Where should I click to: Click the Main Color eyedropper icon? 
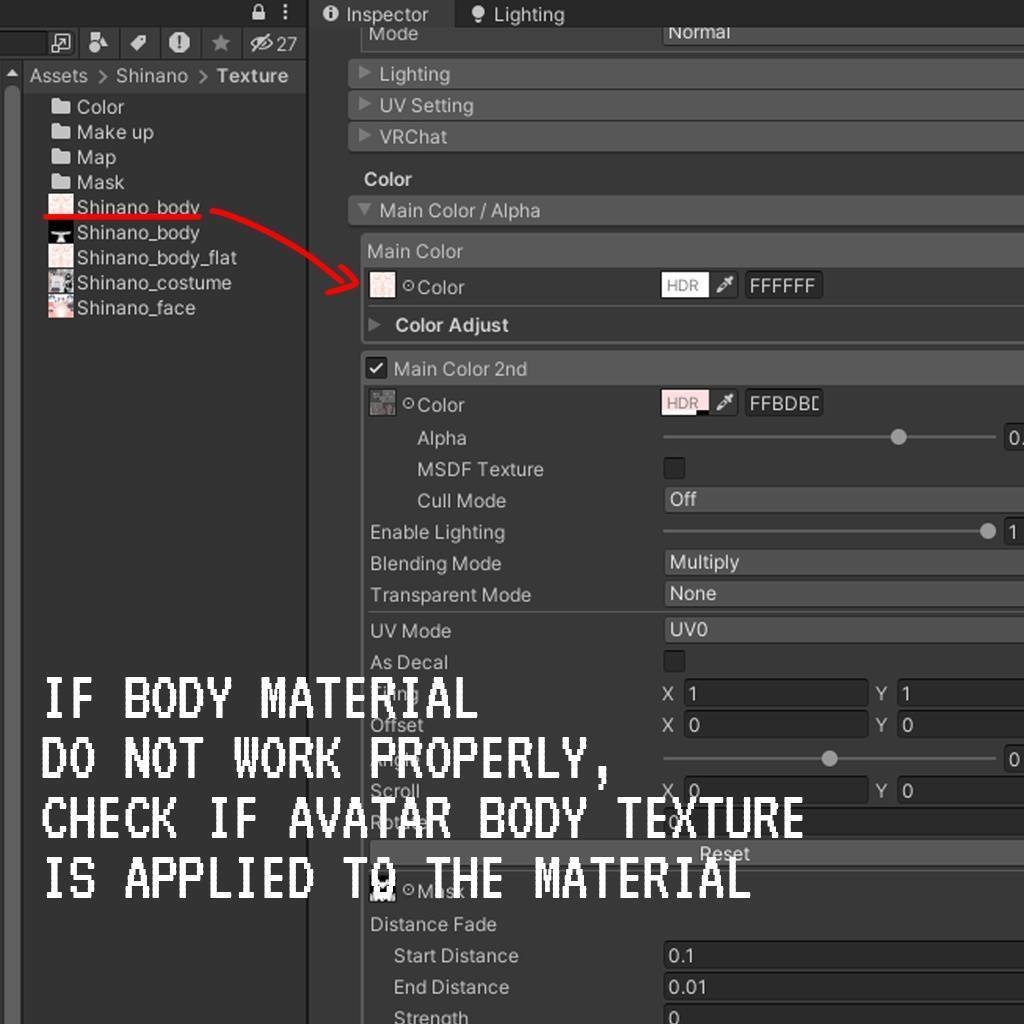coord(724,285)
